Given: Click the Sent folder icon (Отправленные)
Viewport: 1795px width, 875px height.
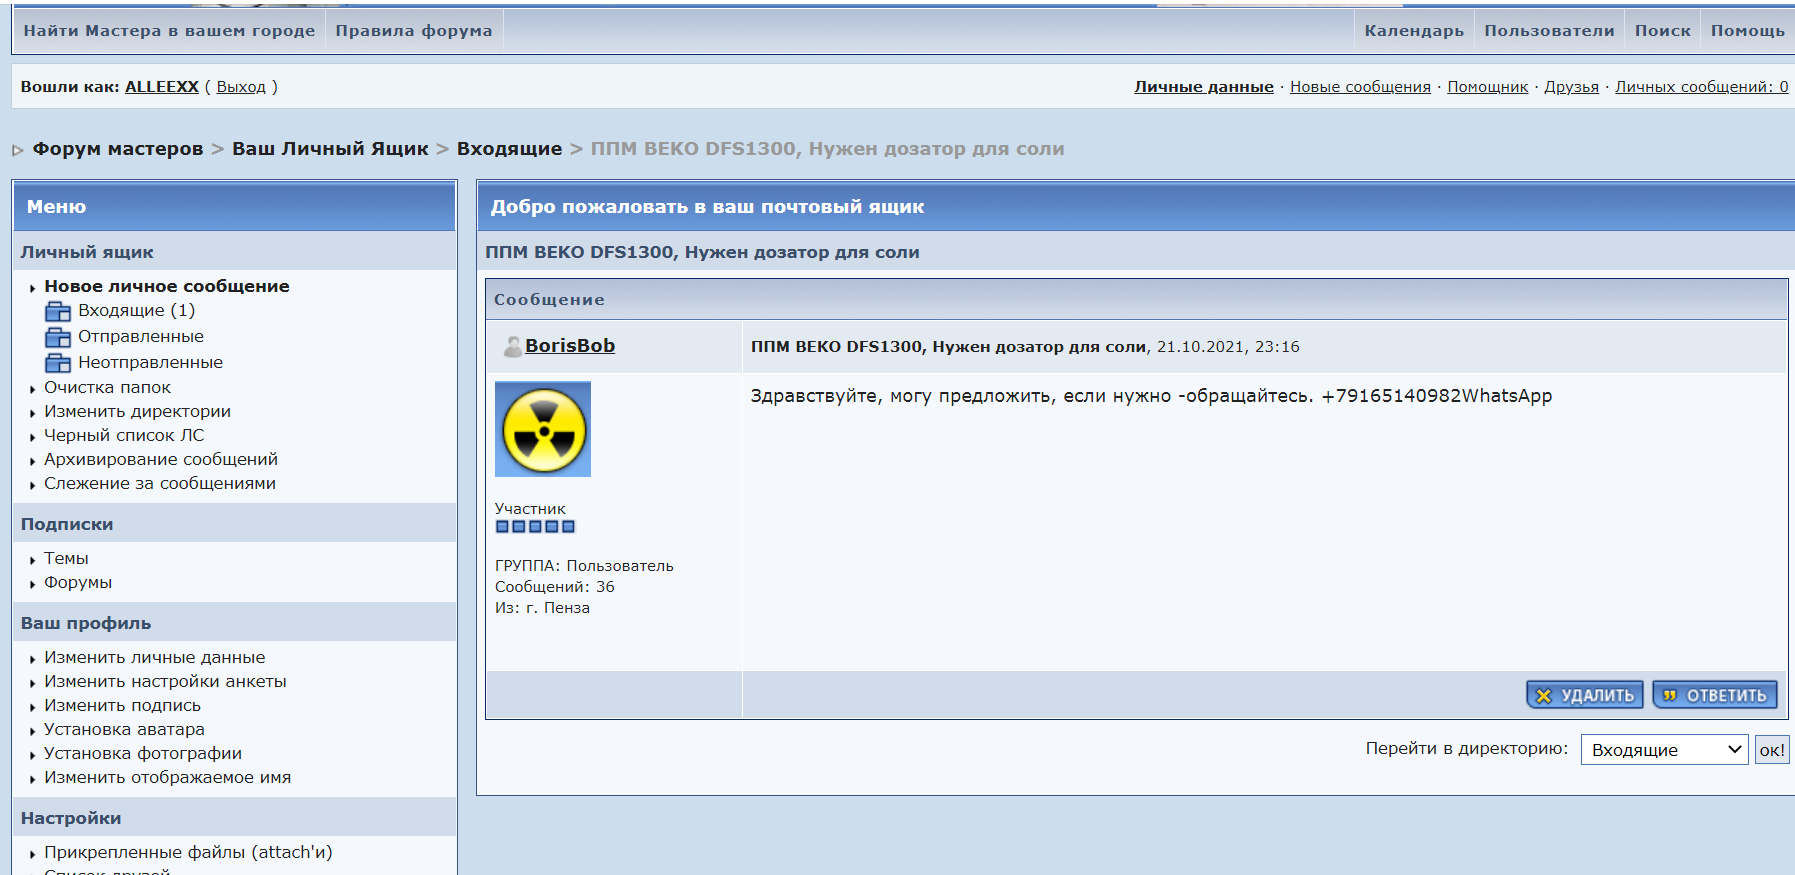Looking at the screenshot, I should point(58,337).
